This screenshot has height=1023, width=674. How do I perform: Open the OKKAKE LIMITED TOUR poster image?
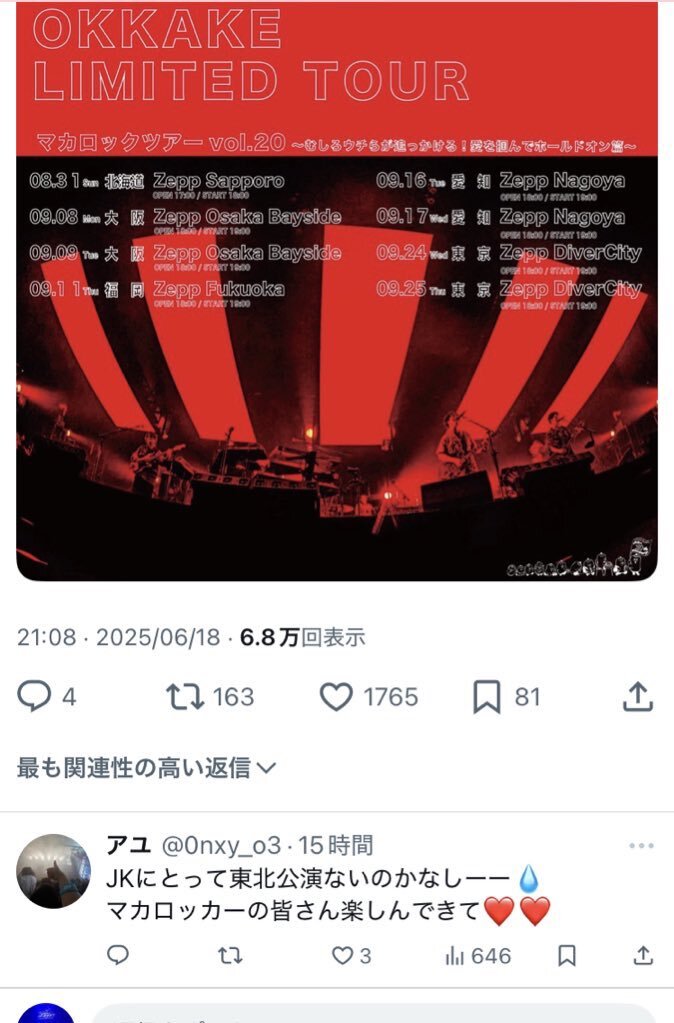337,290
